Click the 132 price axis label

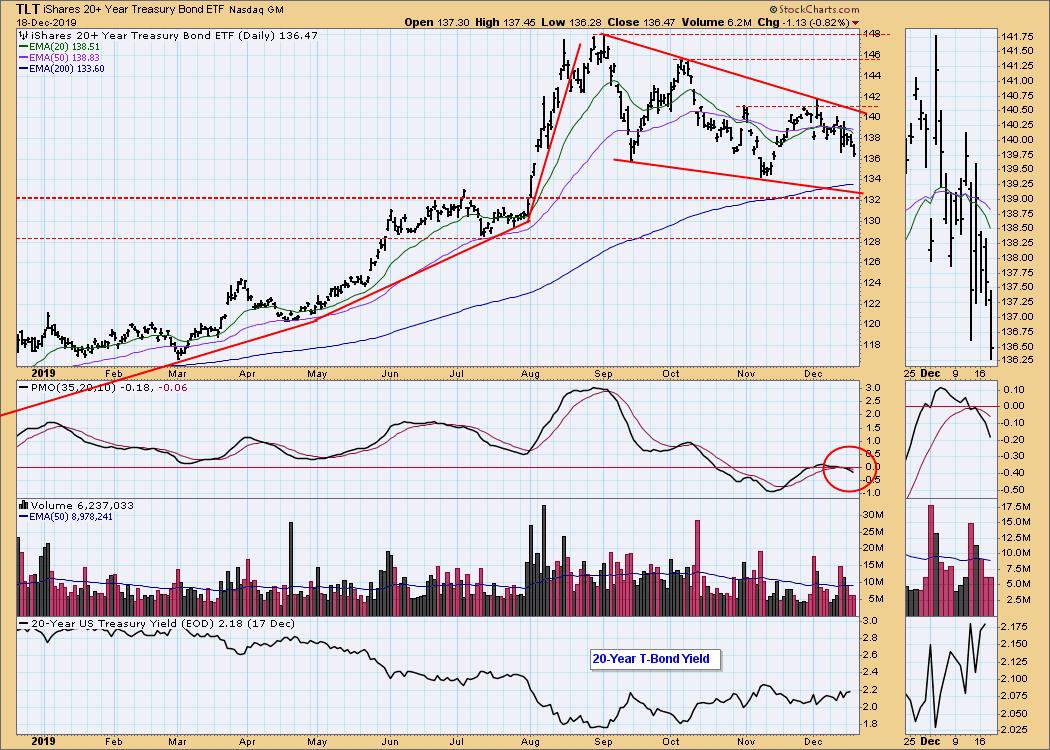click(x=871, y=200)
